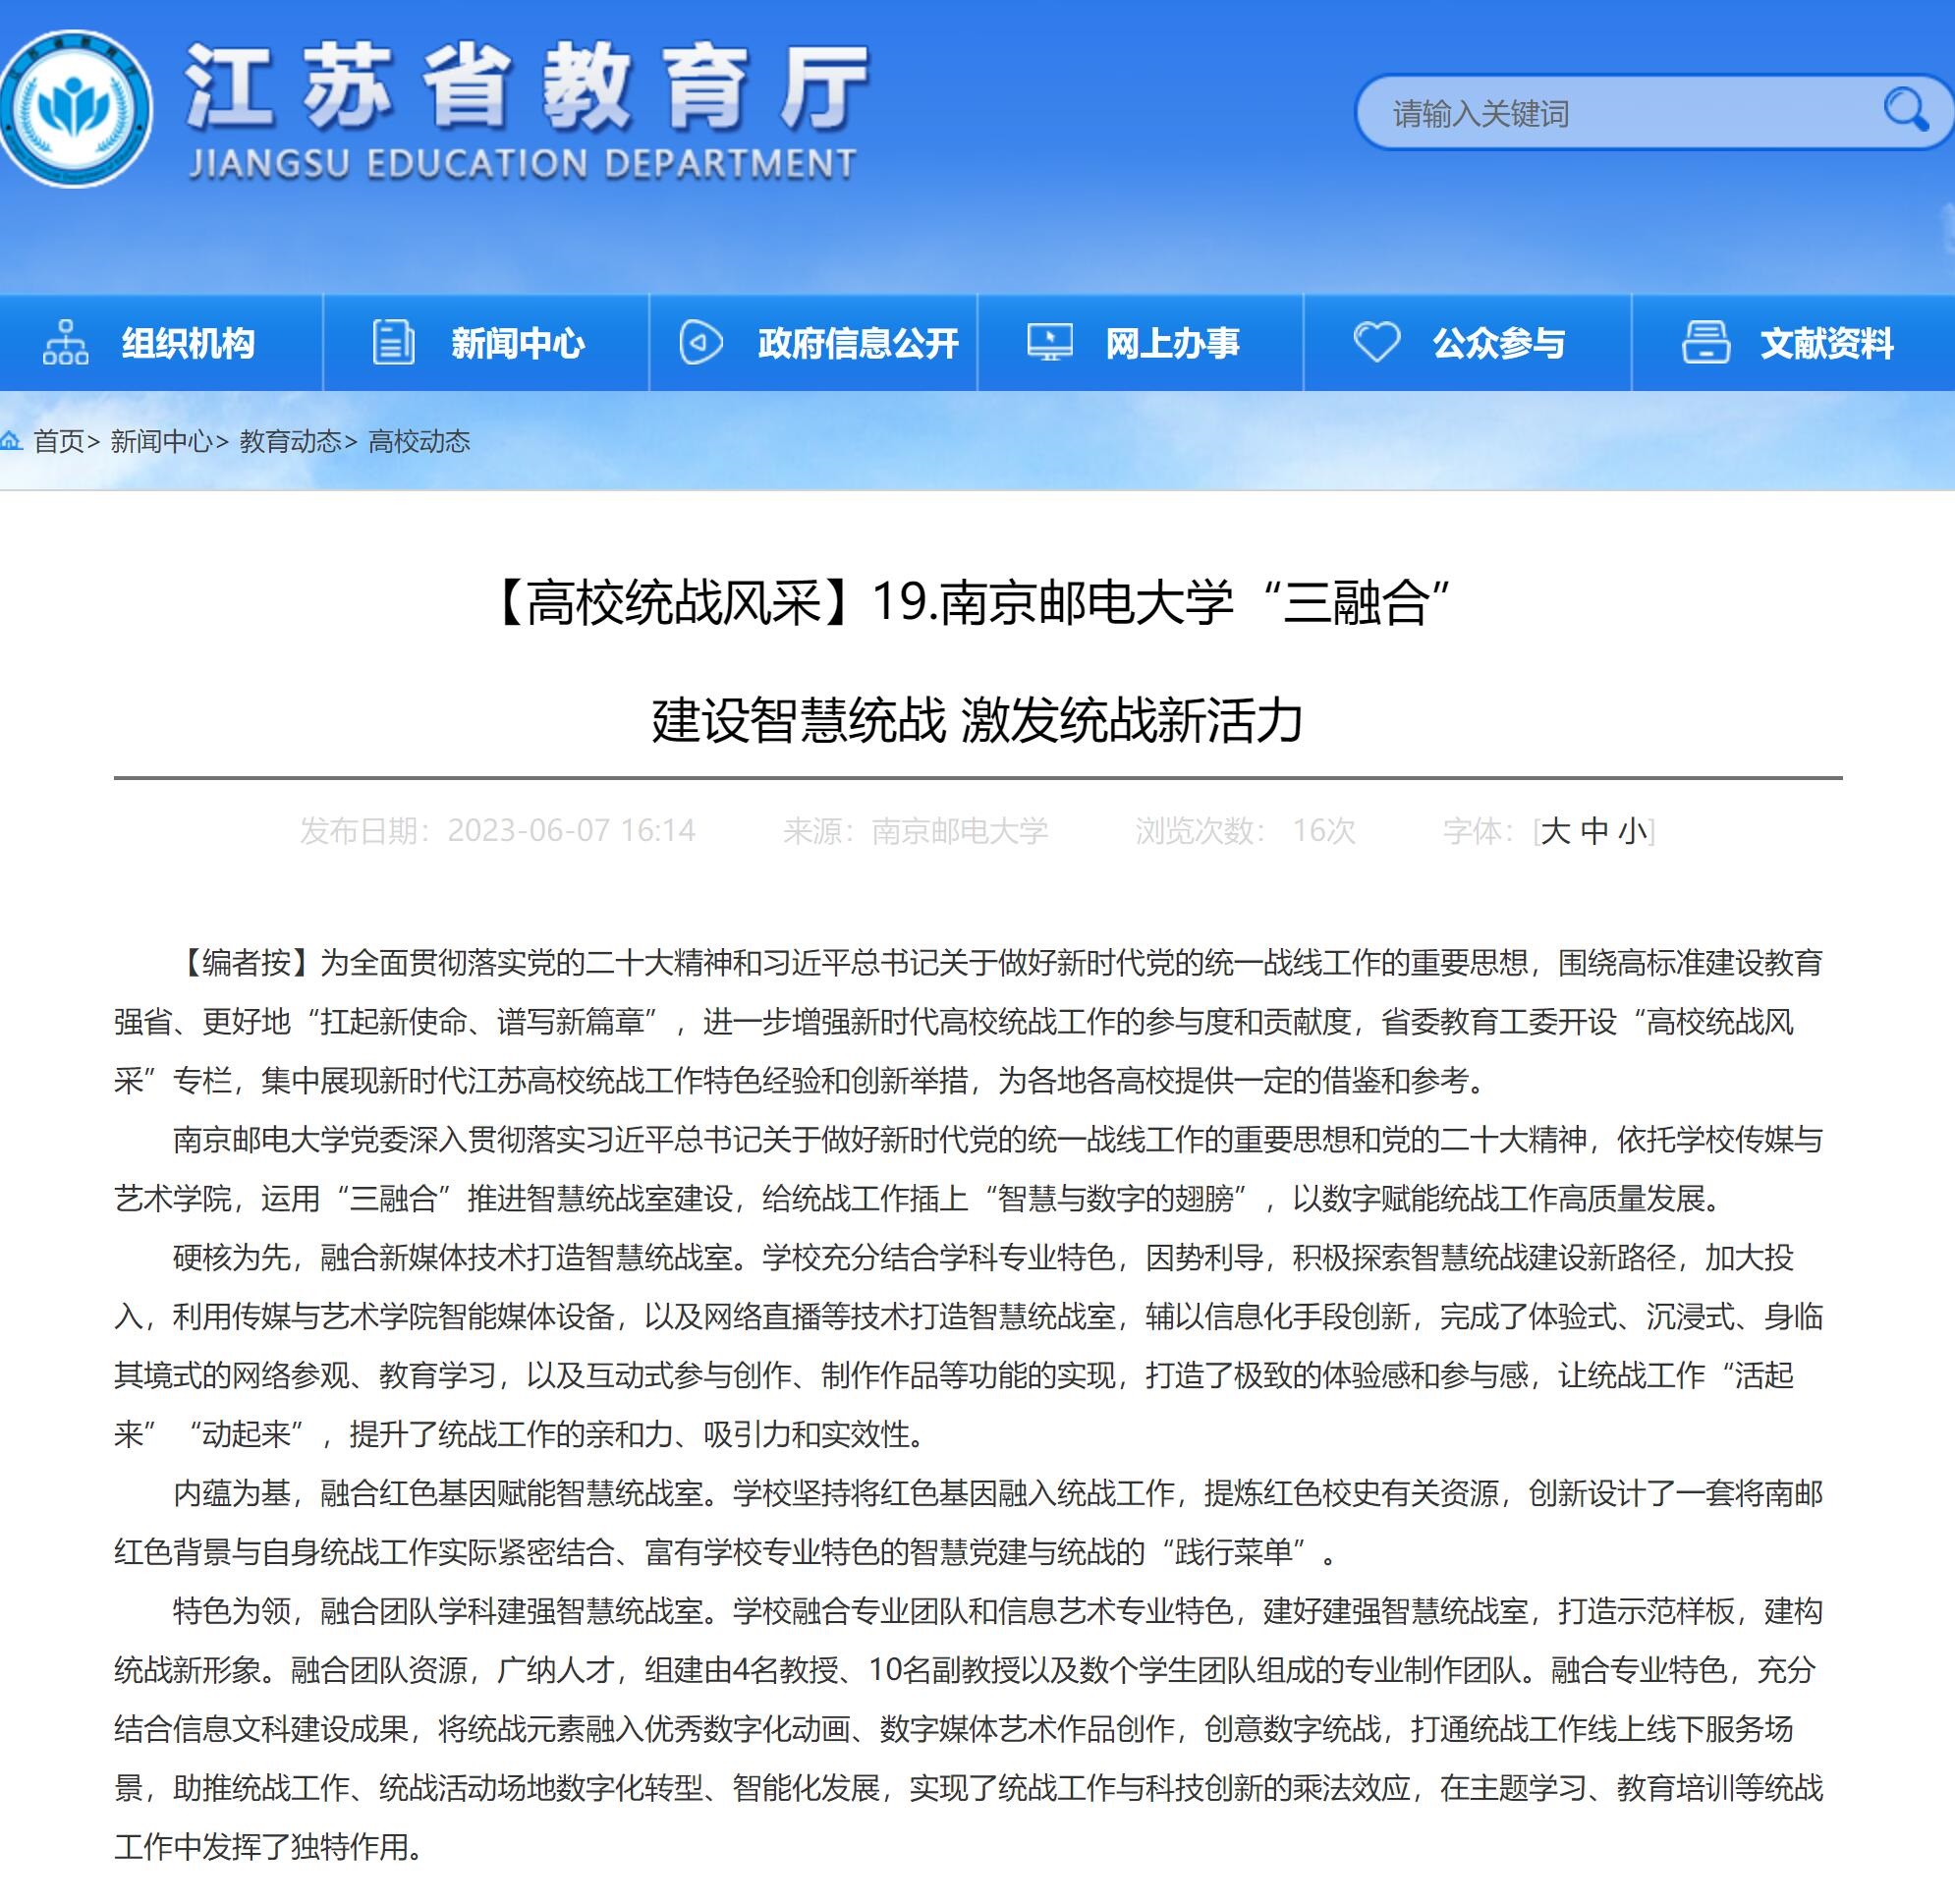Open the 新闻中心 navigation menu
This screenshot has height=1904, width=1955.
tap(517, 343)
